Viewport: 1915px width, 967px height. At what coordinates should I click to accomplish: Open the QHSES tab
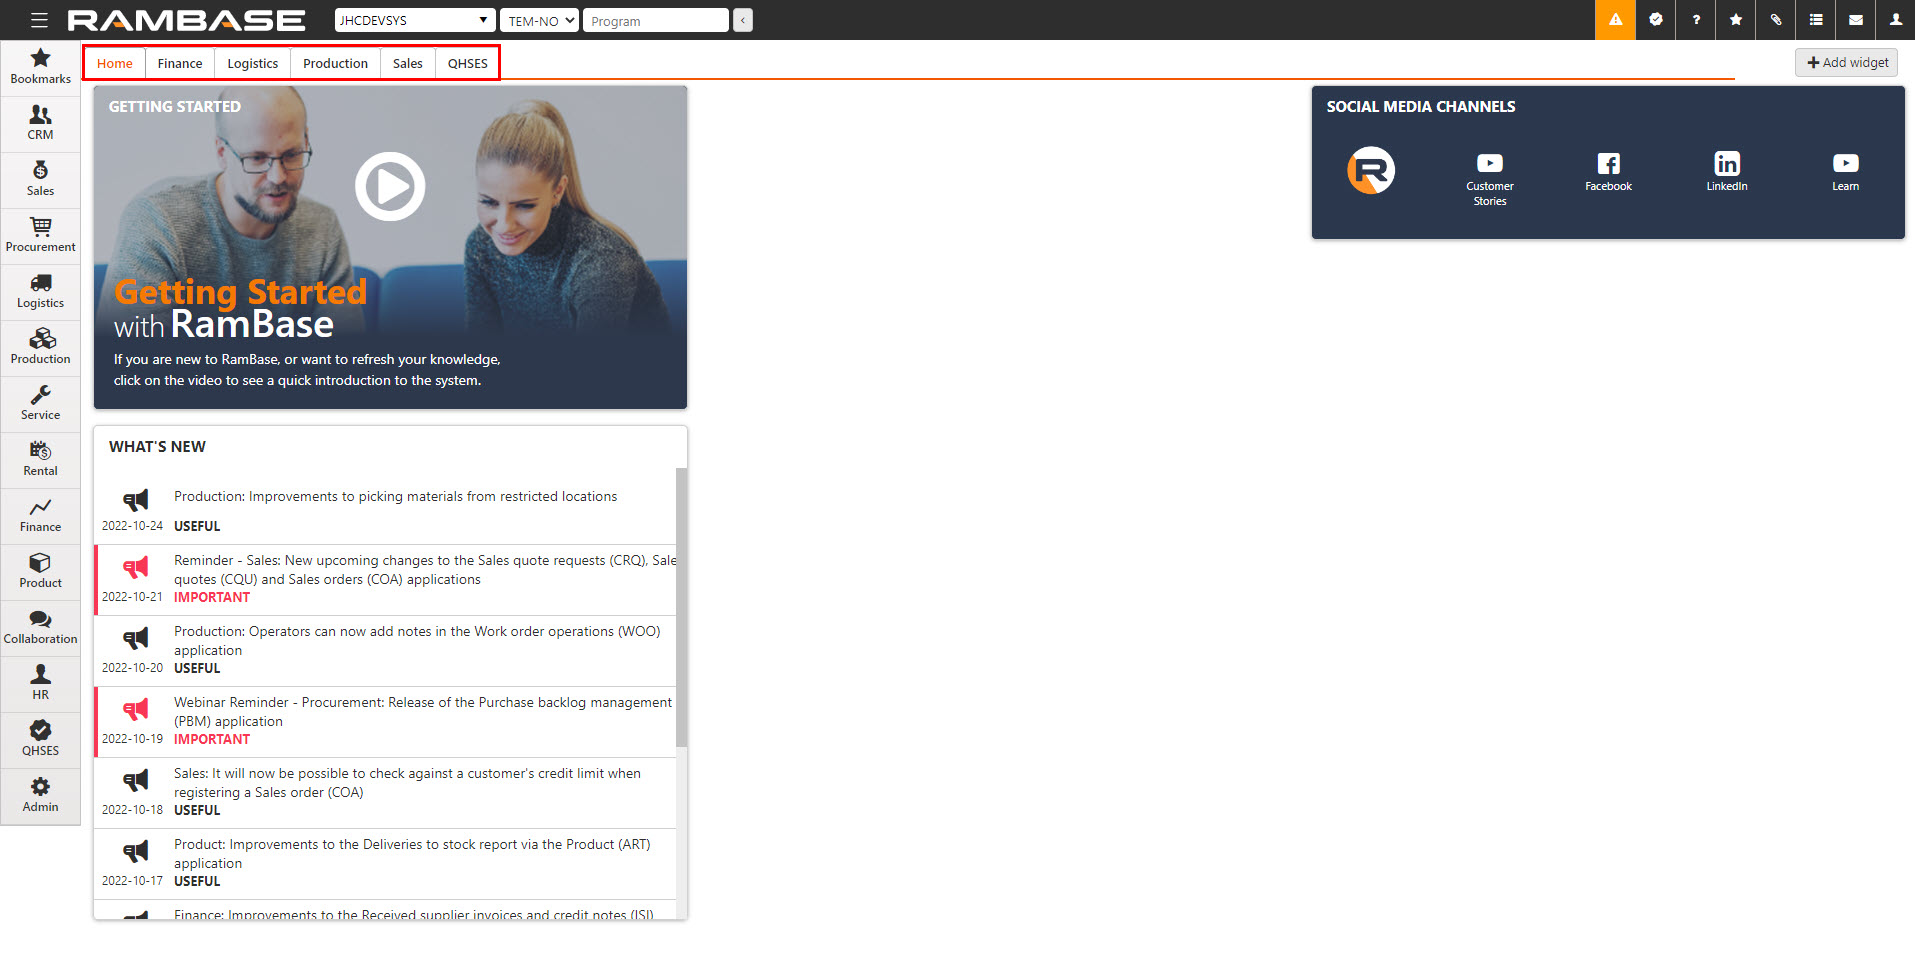pos(466,62)
